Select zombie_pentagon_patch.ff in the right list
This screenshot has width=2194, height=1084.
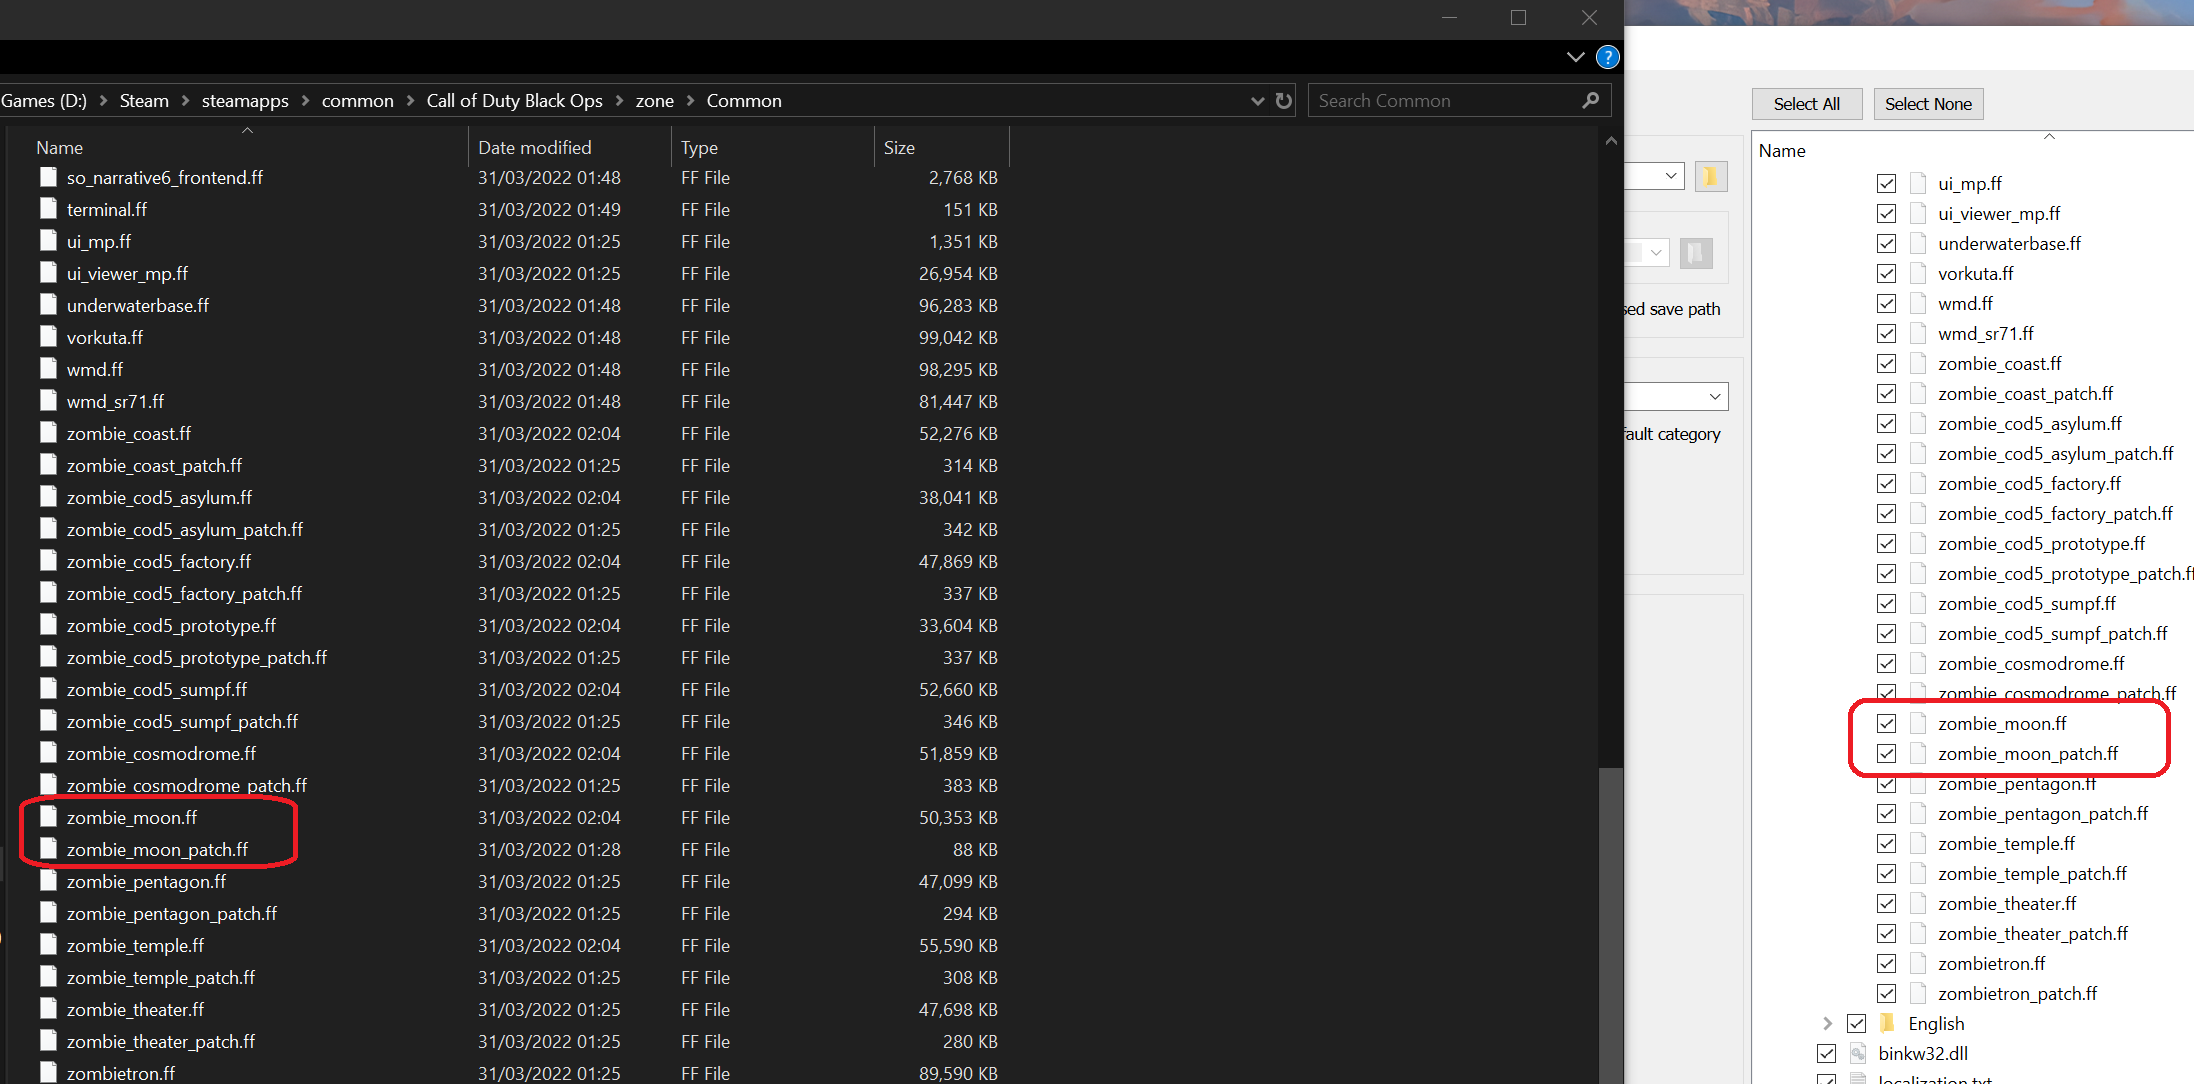coord(2042,813)
